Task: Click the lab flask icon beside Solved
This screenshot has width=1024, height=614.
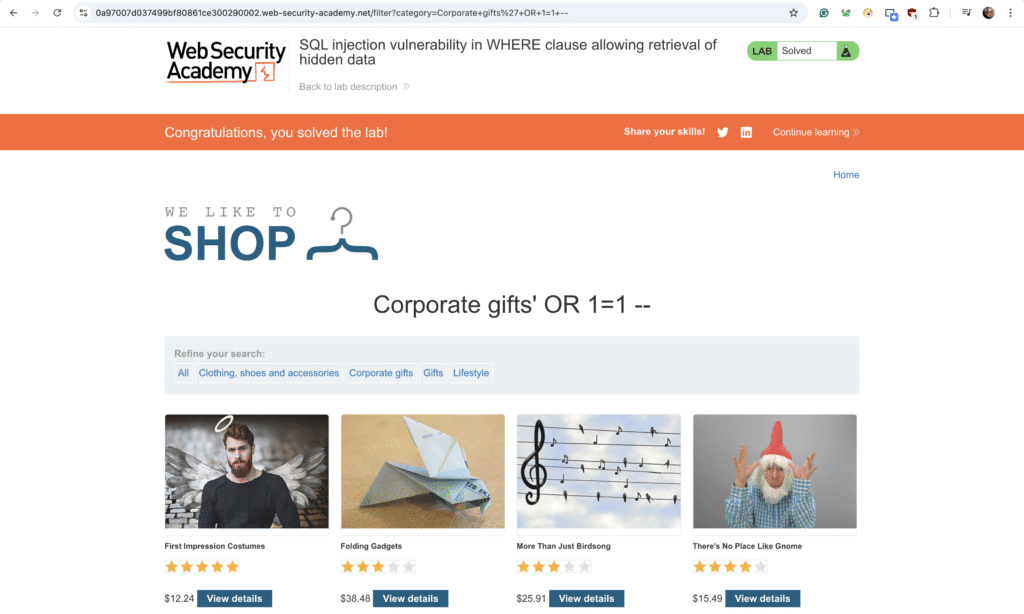Action: coord(846,51)
